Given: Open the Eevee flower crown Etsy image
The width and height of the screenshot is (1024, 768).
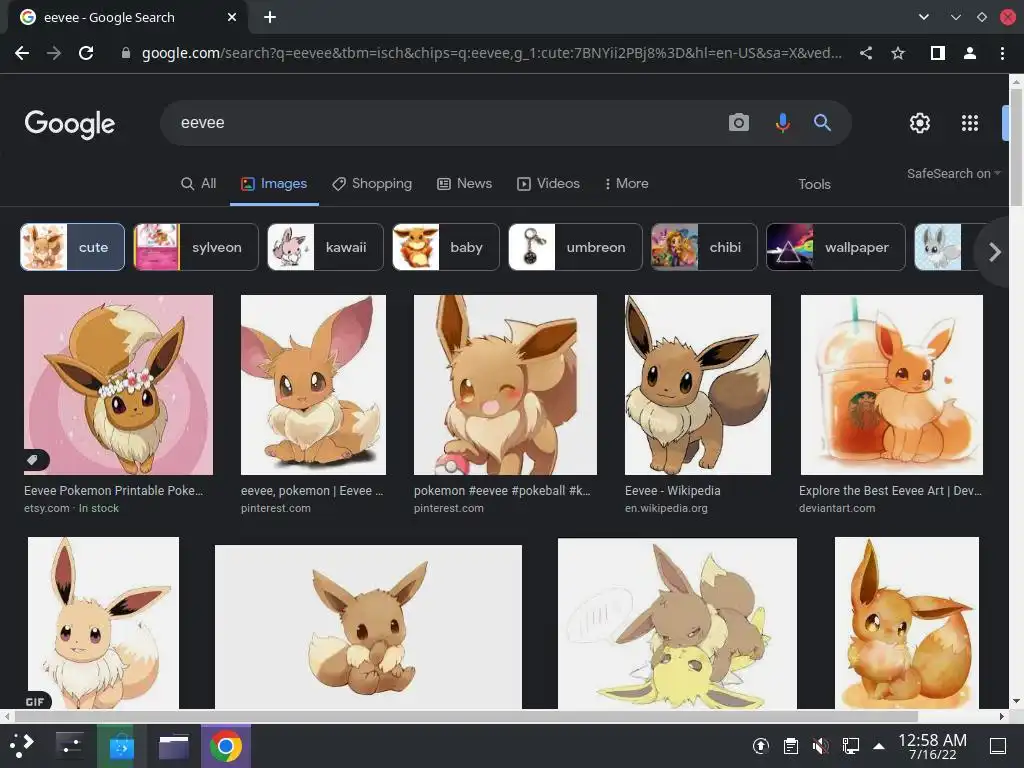Looking at the screenshot, I should pos(118,385).
